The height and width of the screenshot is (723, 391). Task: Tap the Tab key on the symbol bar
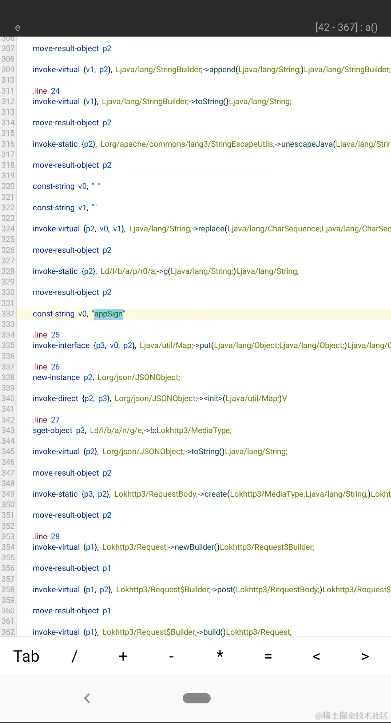tap(26, 656)
